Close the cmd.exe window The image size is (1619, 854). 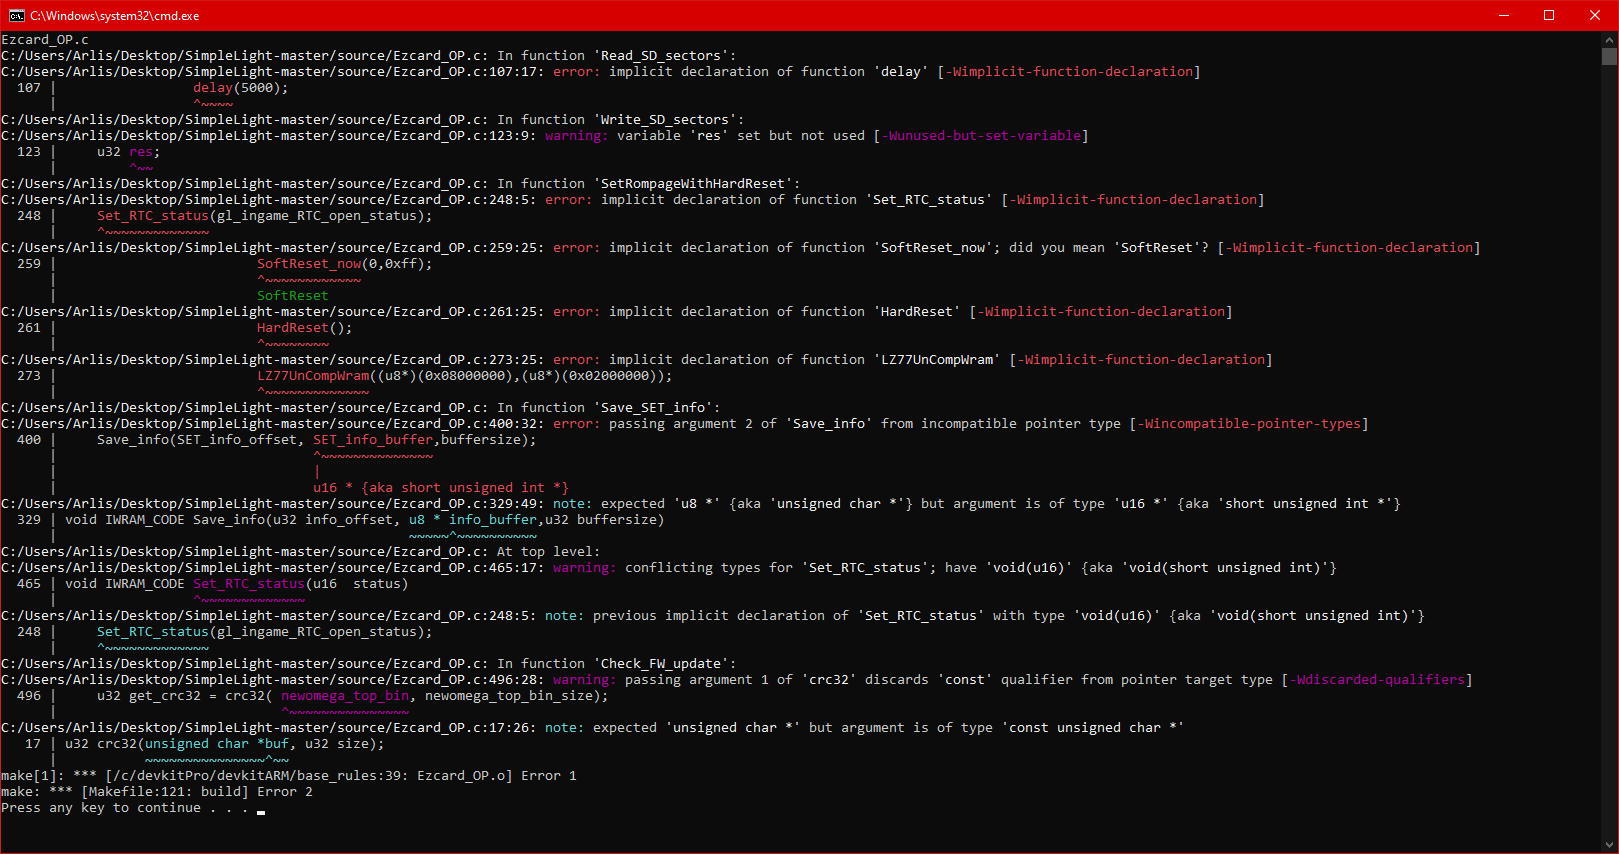[1595, 15]
